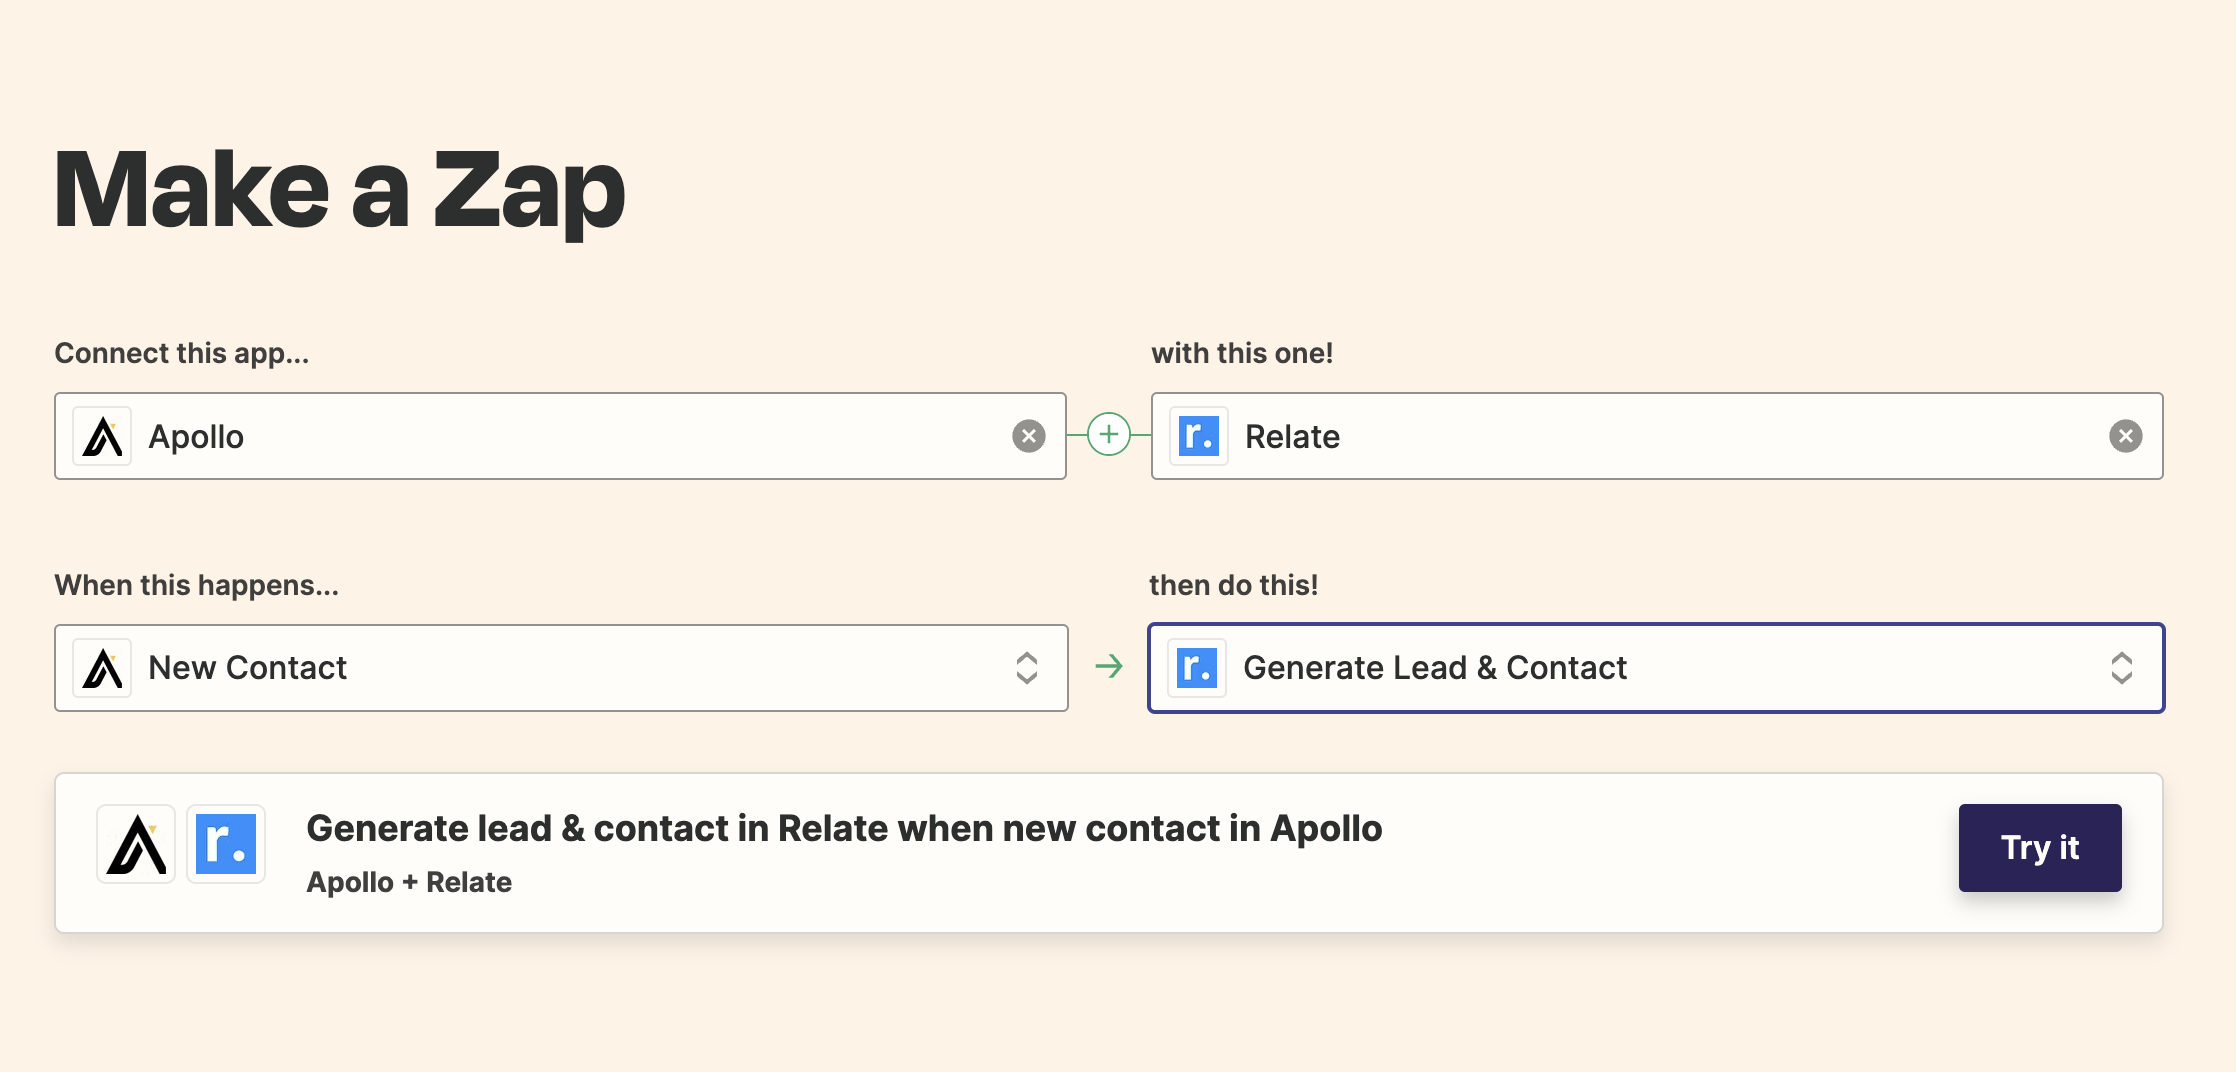
Task: Click the Apollo icon beside New Contact
Action: coord(103,668)
